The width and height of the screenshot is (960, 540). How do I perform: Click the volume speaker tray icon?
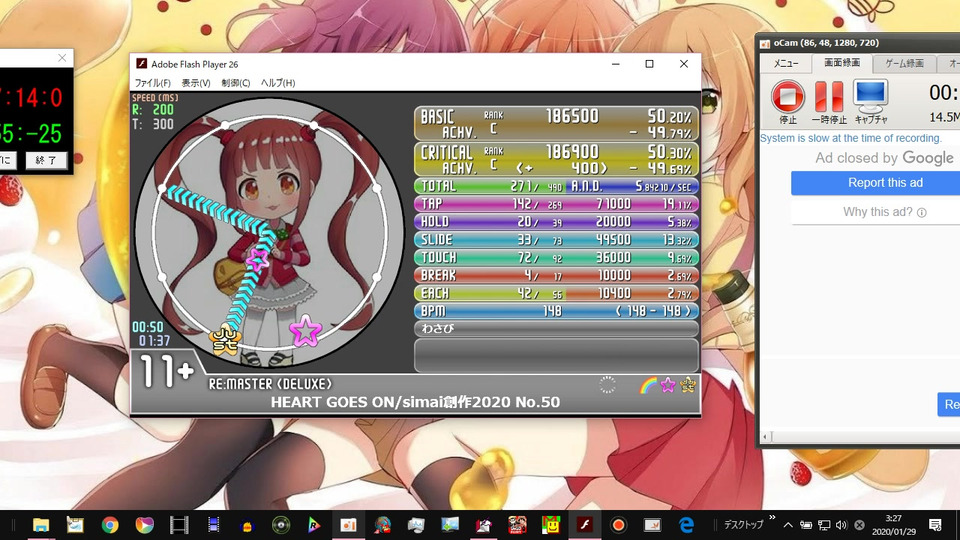pyautogui.click(x=841, y=525)
